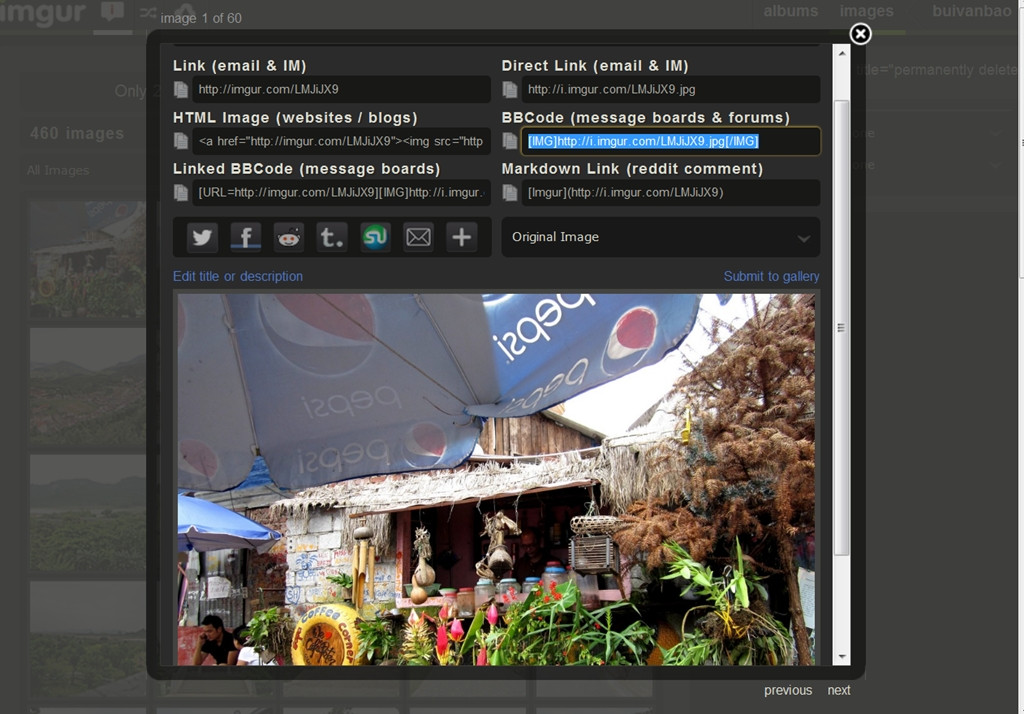
Task: Select the Markdown Link field
Action: pos(671,193)
